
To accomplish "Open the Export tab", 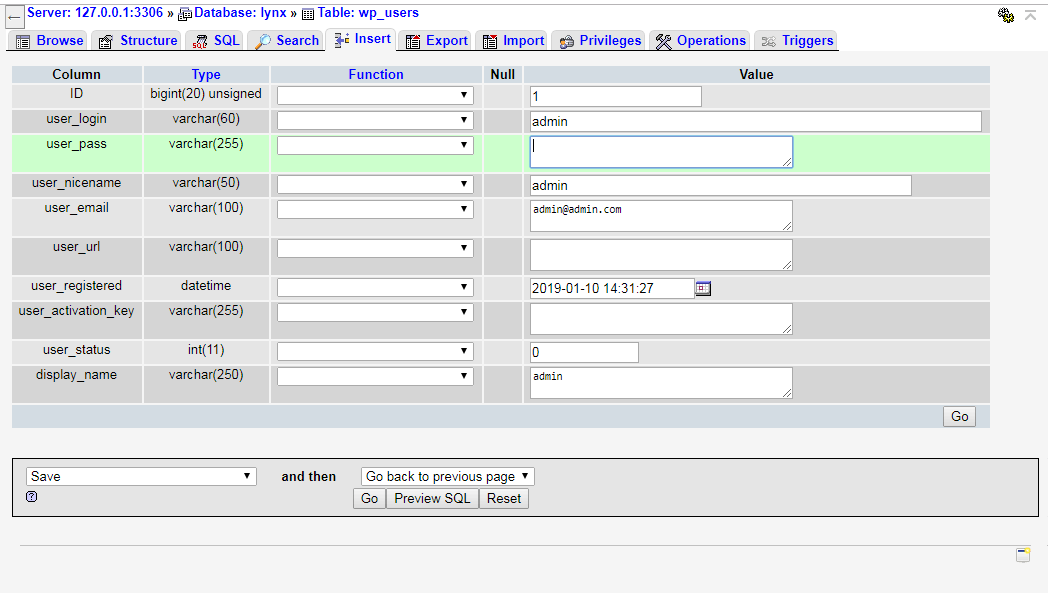I will pyautogui.click(x=437, y=41).
